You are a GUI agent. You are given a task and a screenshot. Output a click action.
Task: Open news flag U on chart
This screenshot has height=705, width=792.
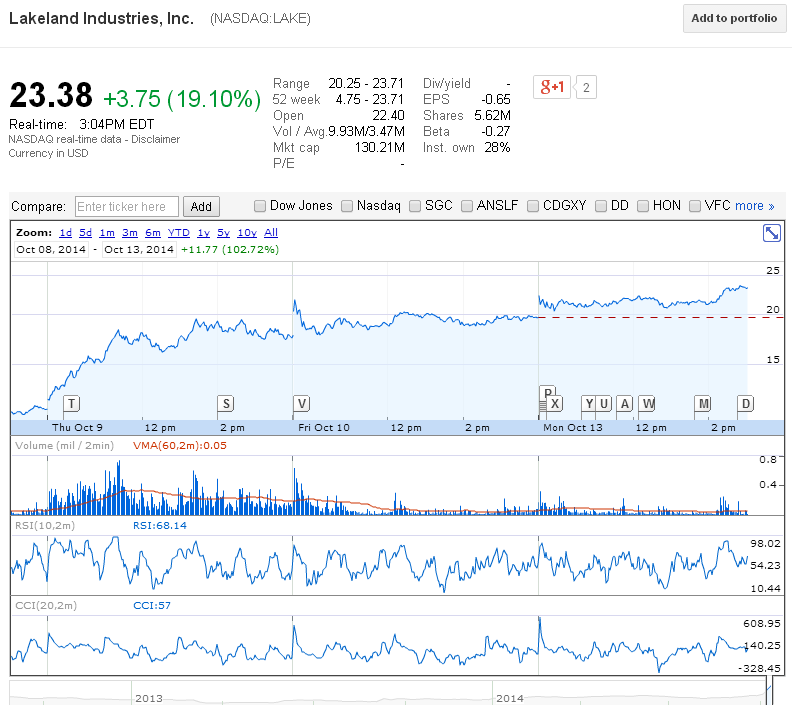pyautogui.click(x=604, y=404)
